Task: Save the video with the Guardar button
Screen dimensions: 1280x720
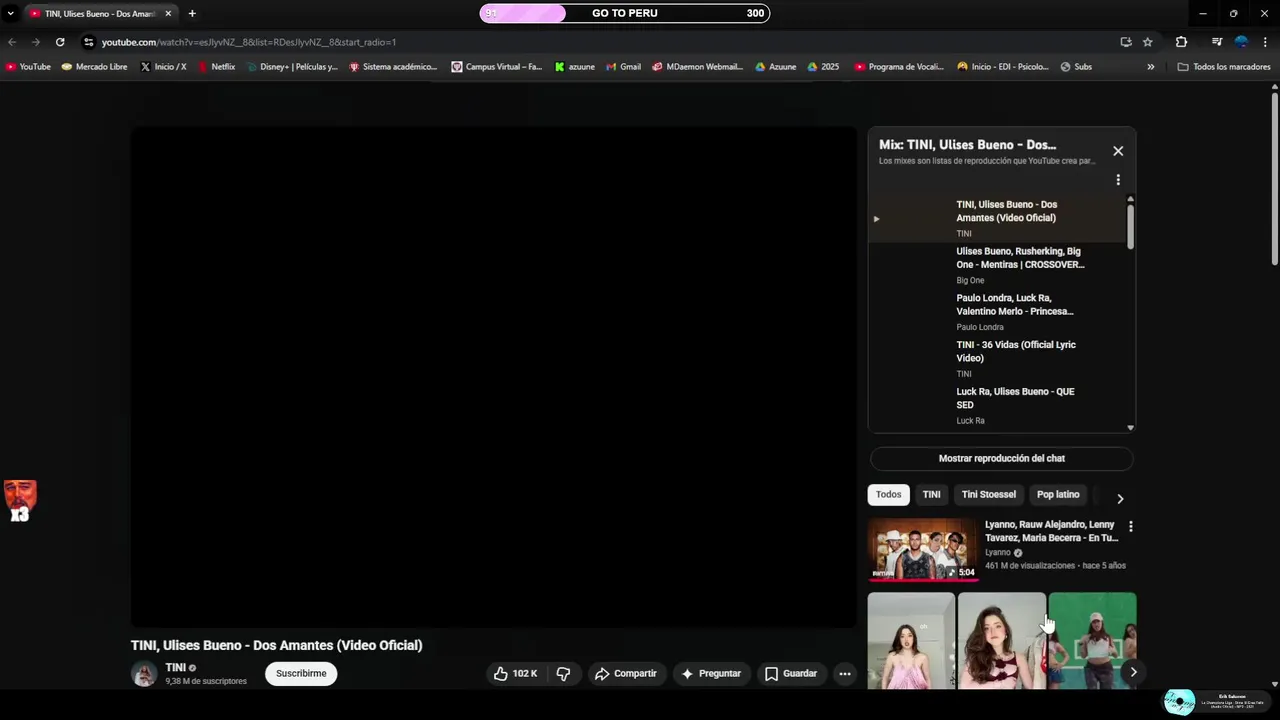Action: click(791, 674)
